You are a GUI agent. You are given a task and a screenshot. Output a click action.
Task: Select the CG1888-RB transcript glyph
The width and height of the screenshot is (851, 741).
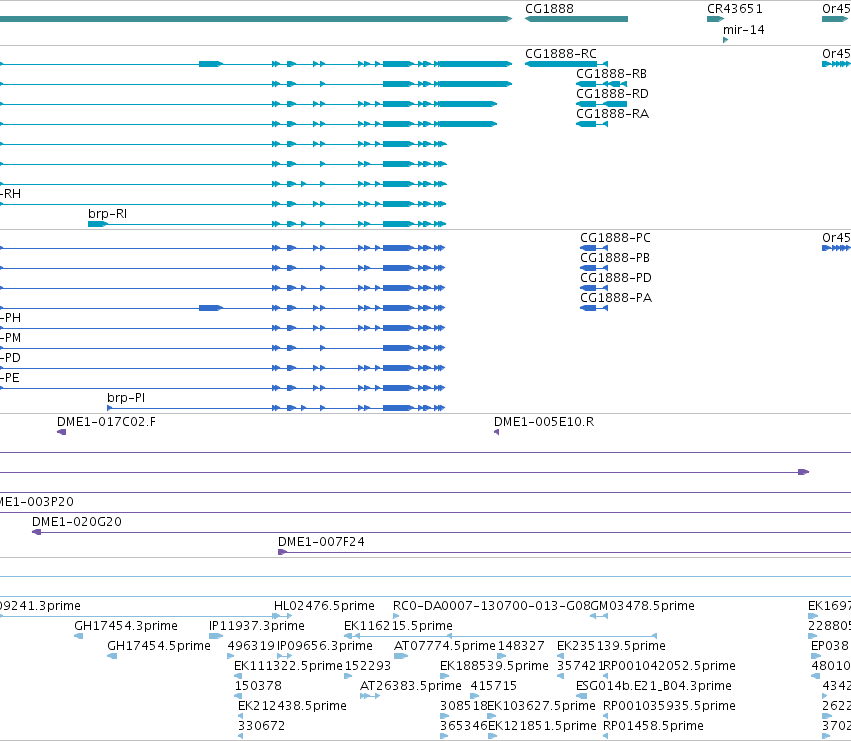[x=601, y=84]
